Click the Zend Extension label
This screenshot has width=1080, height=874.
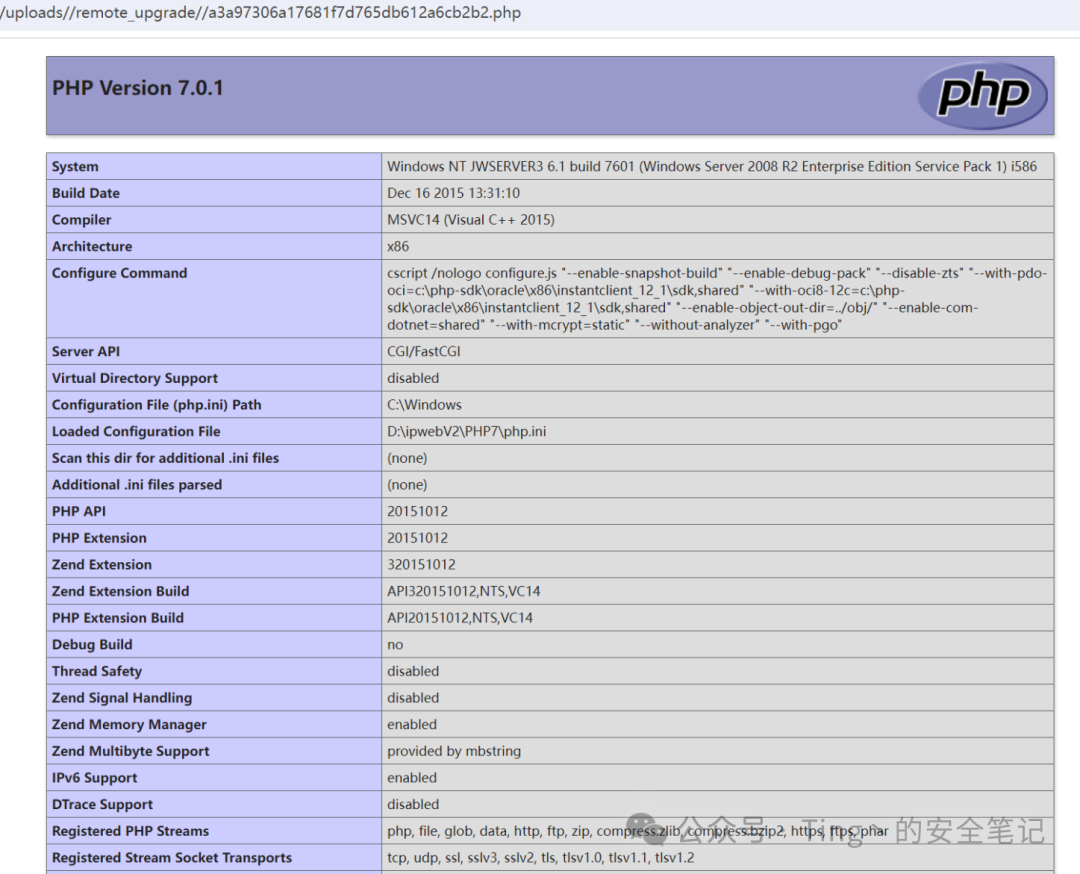coord(101,565)
